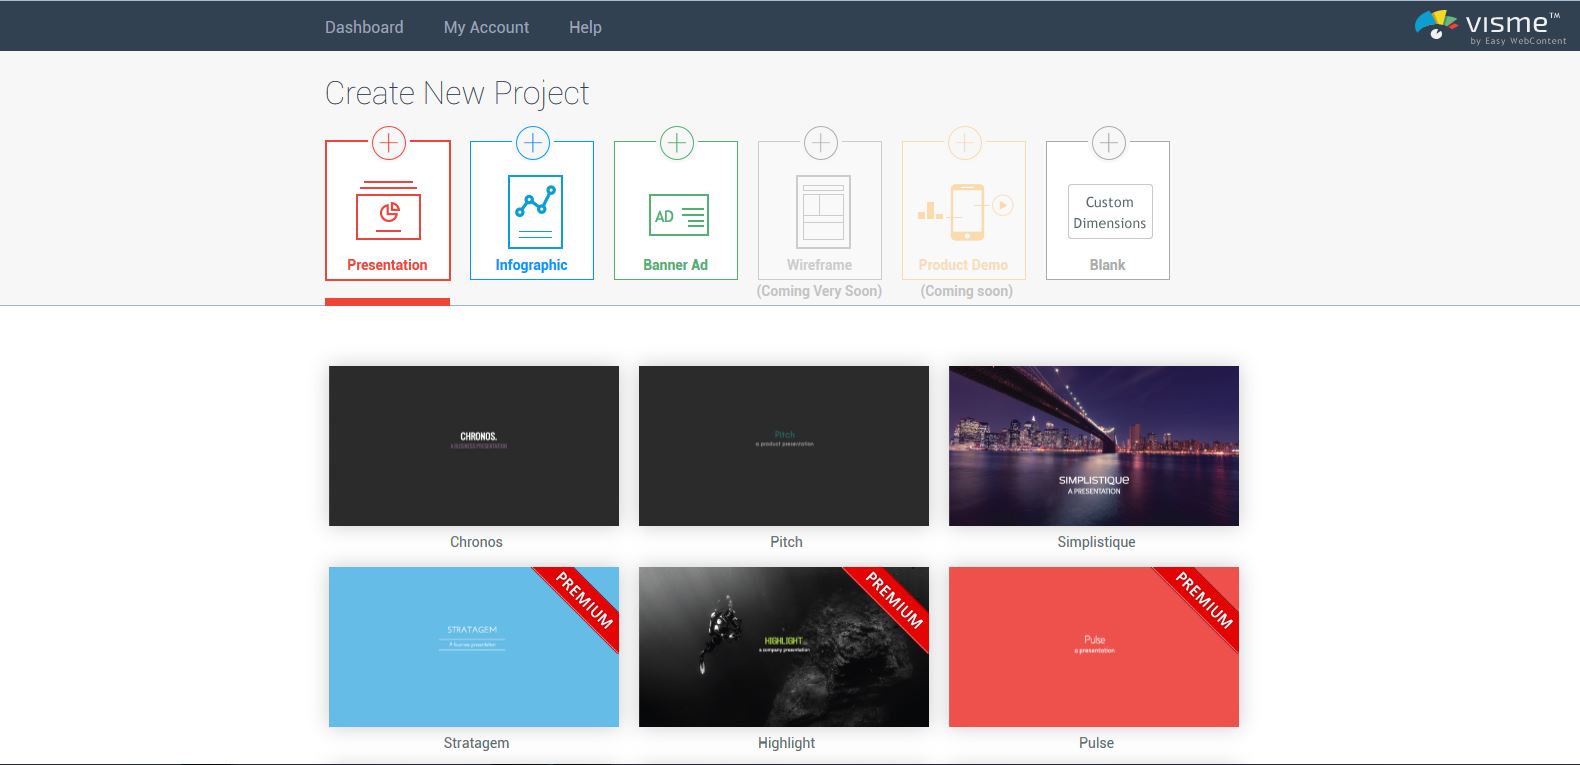Click the Wireframe label
Image resolution: width=1580 pixels, height=765 pixels.
coord(819,265)
